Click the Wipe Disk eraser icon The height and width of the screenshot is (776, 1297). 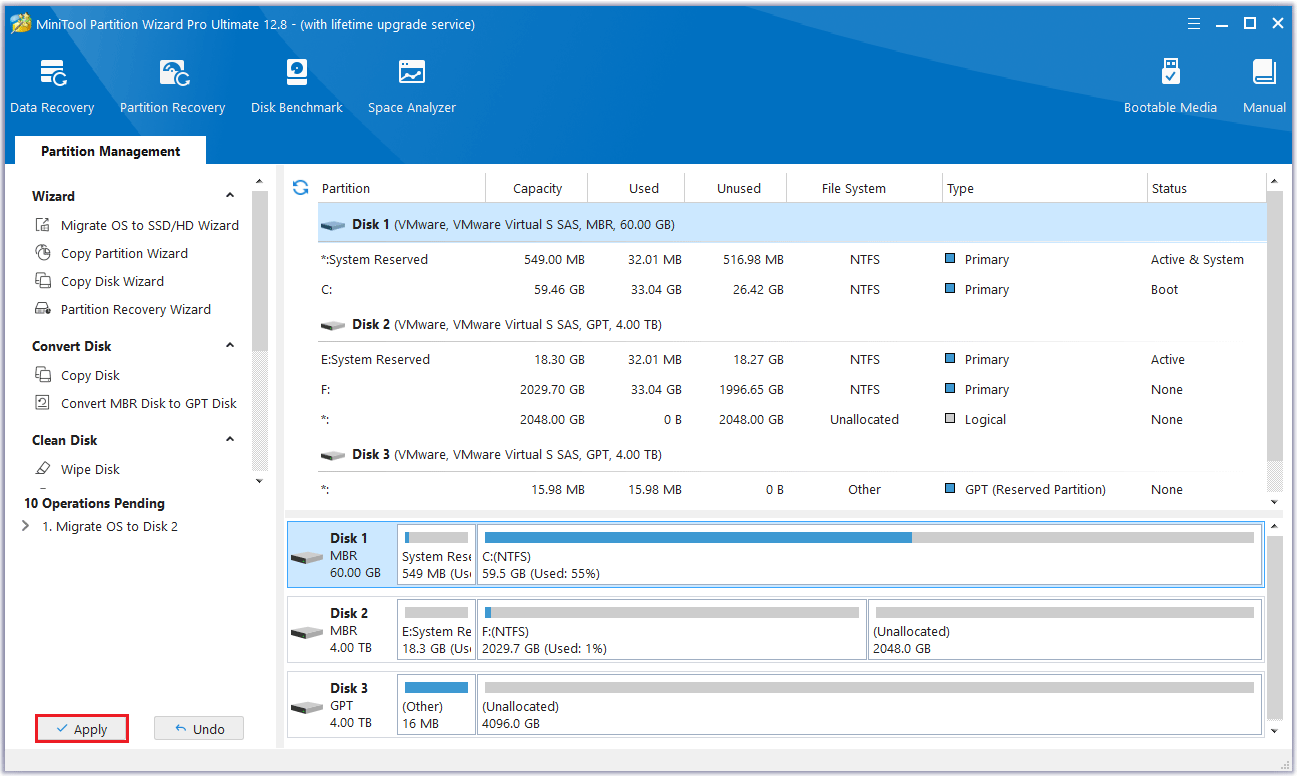pos(42,469)
